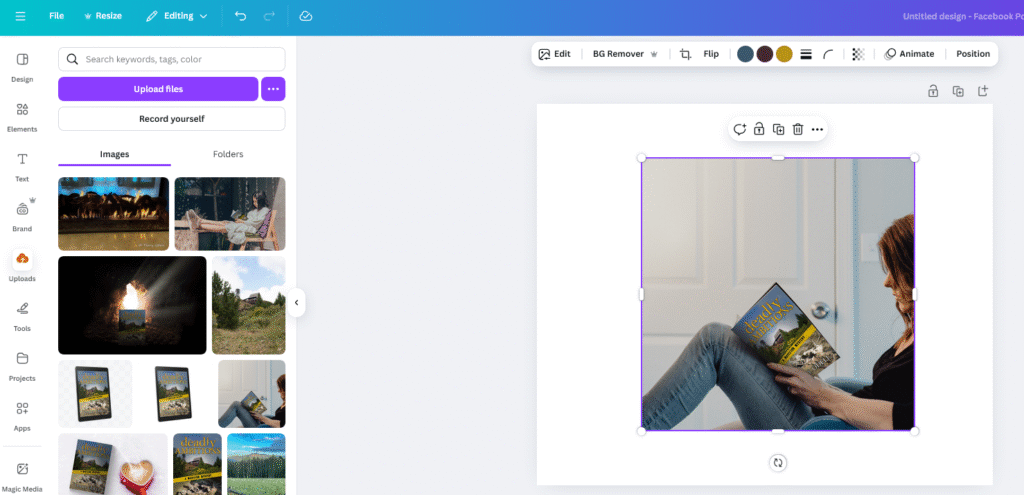Image resolution: width=1024 pixels, height=495 pixels.
Task: Select the corner rounding icon
Action: coord(828,54)
